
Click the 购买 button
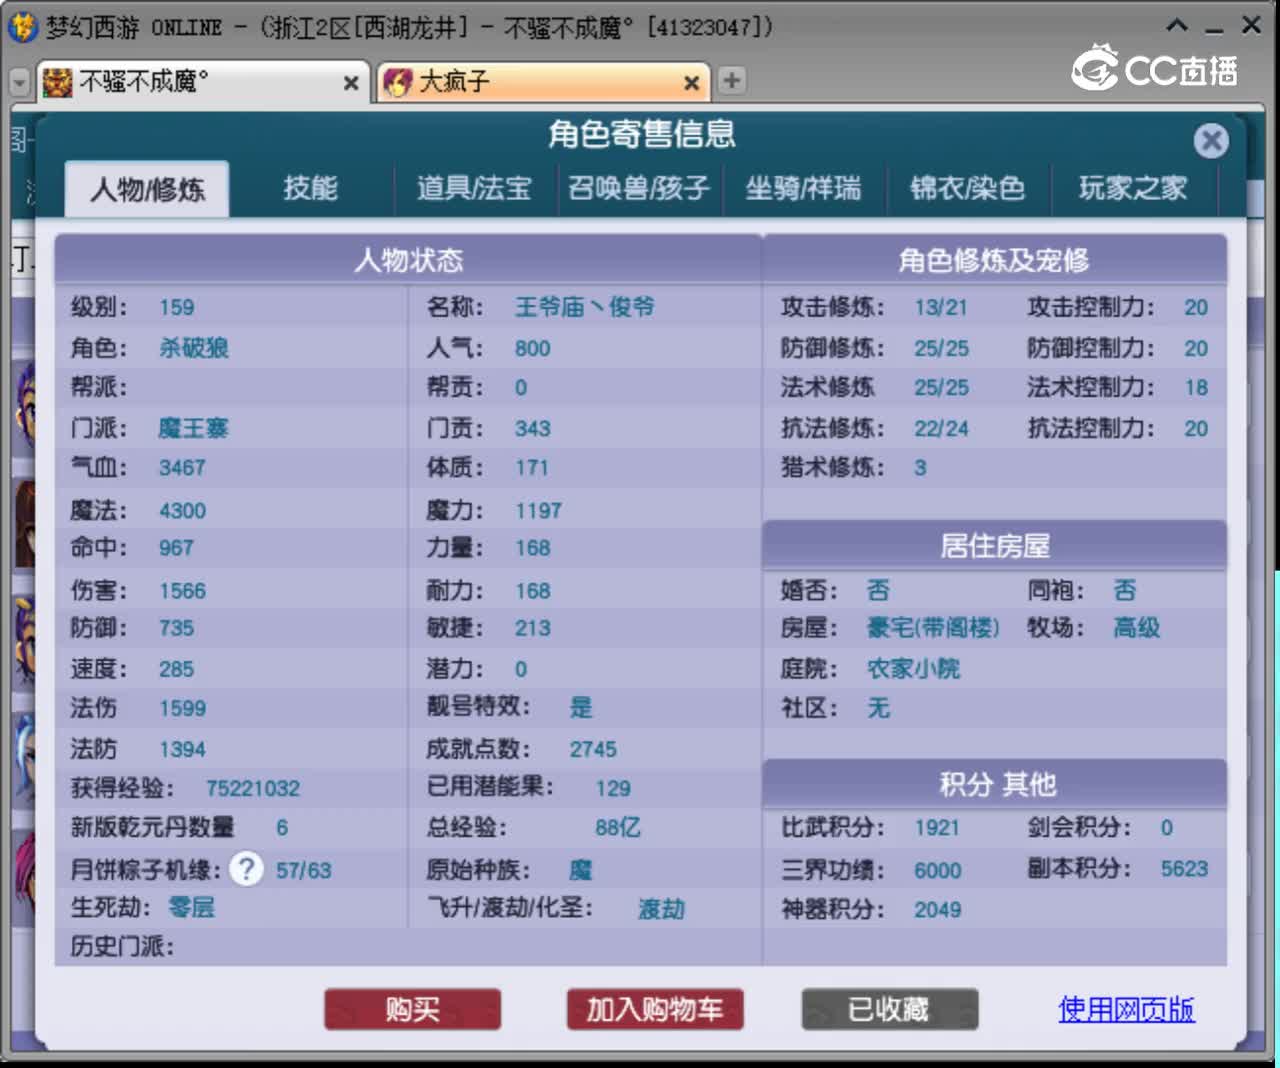412,1009
